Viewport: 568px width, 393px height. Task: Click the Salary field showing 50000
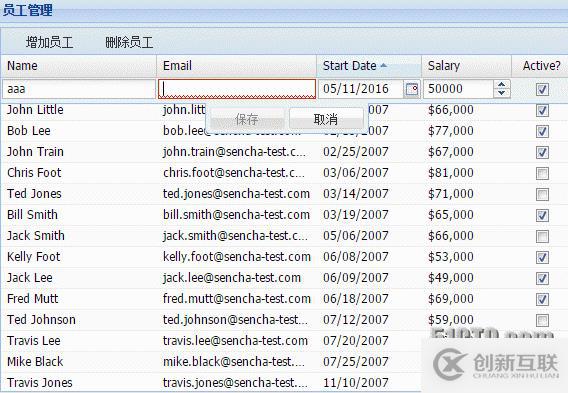pos(458,89)
